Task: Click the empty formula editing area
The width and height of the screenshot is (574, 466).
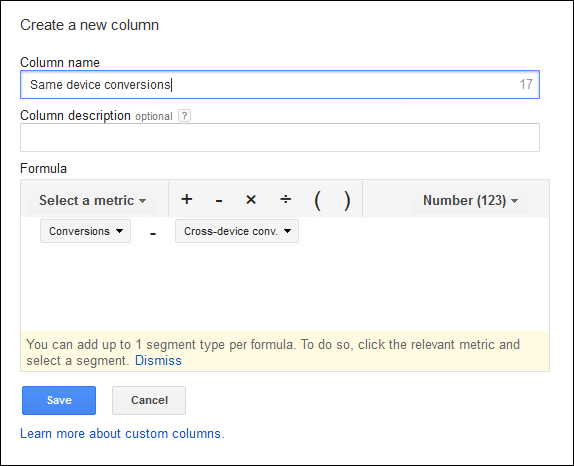Action: click(x=285, y=286)
